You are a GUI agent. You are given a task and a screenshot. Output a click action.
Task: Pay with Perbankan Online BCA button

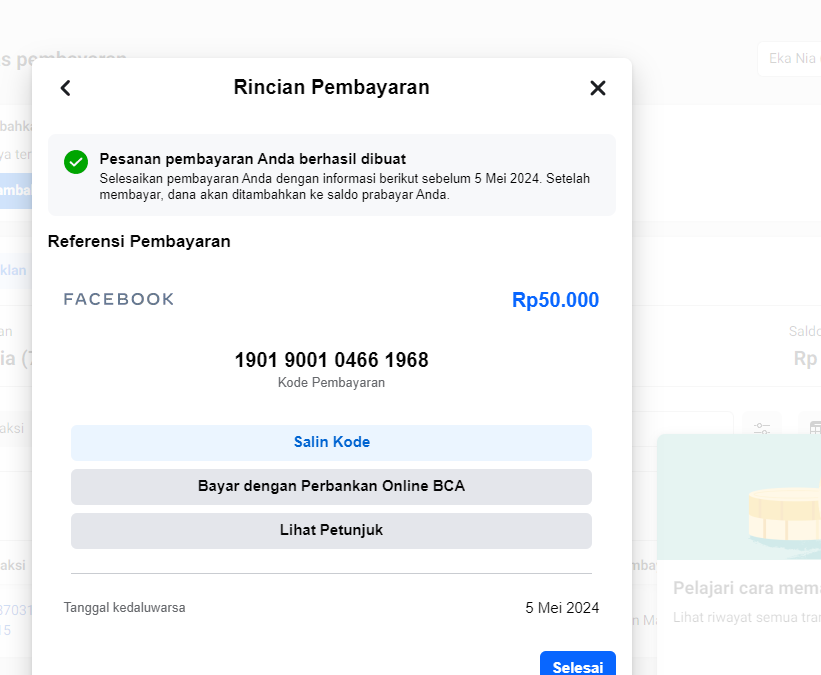point(331,487)
